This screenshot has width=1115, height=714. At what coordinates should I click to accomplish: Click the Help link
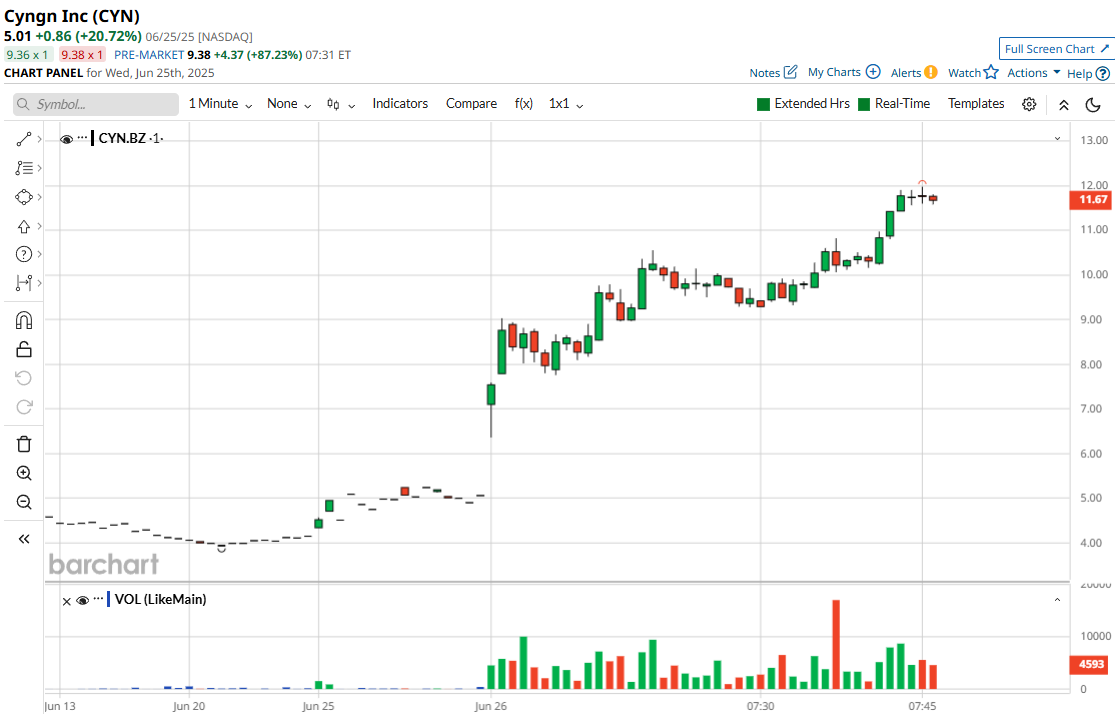[x=1079, y=73]
